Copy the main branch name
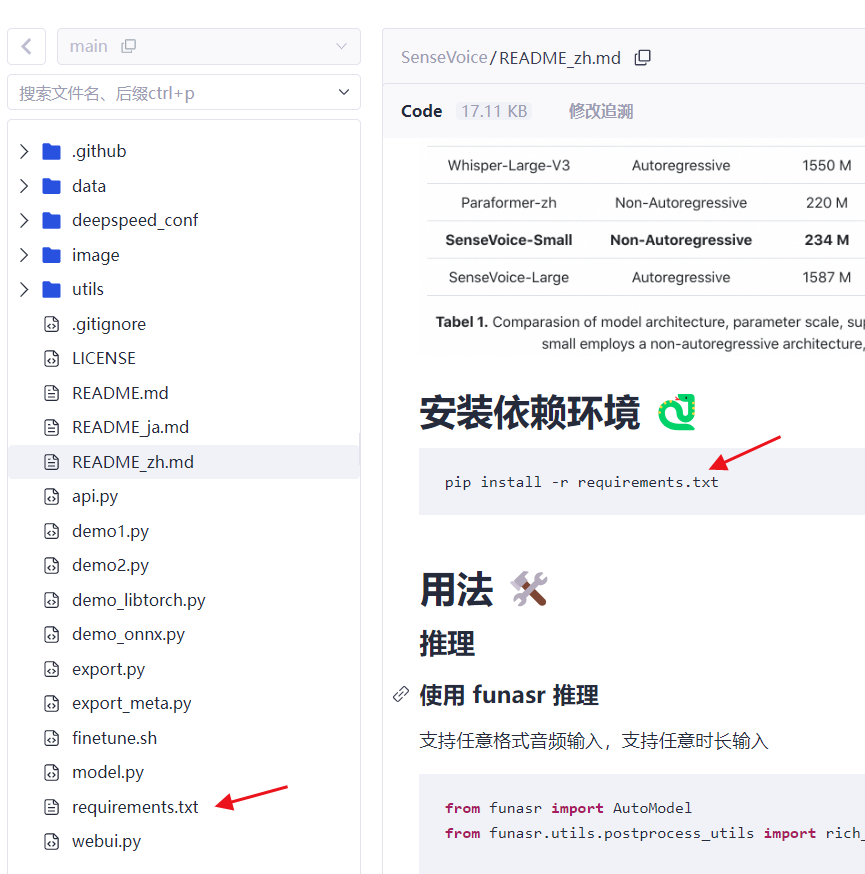 (128, 45)
